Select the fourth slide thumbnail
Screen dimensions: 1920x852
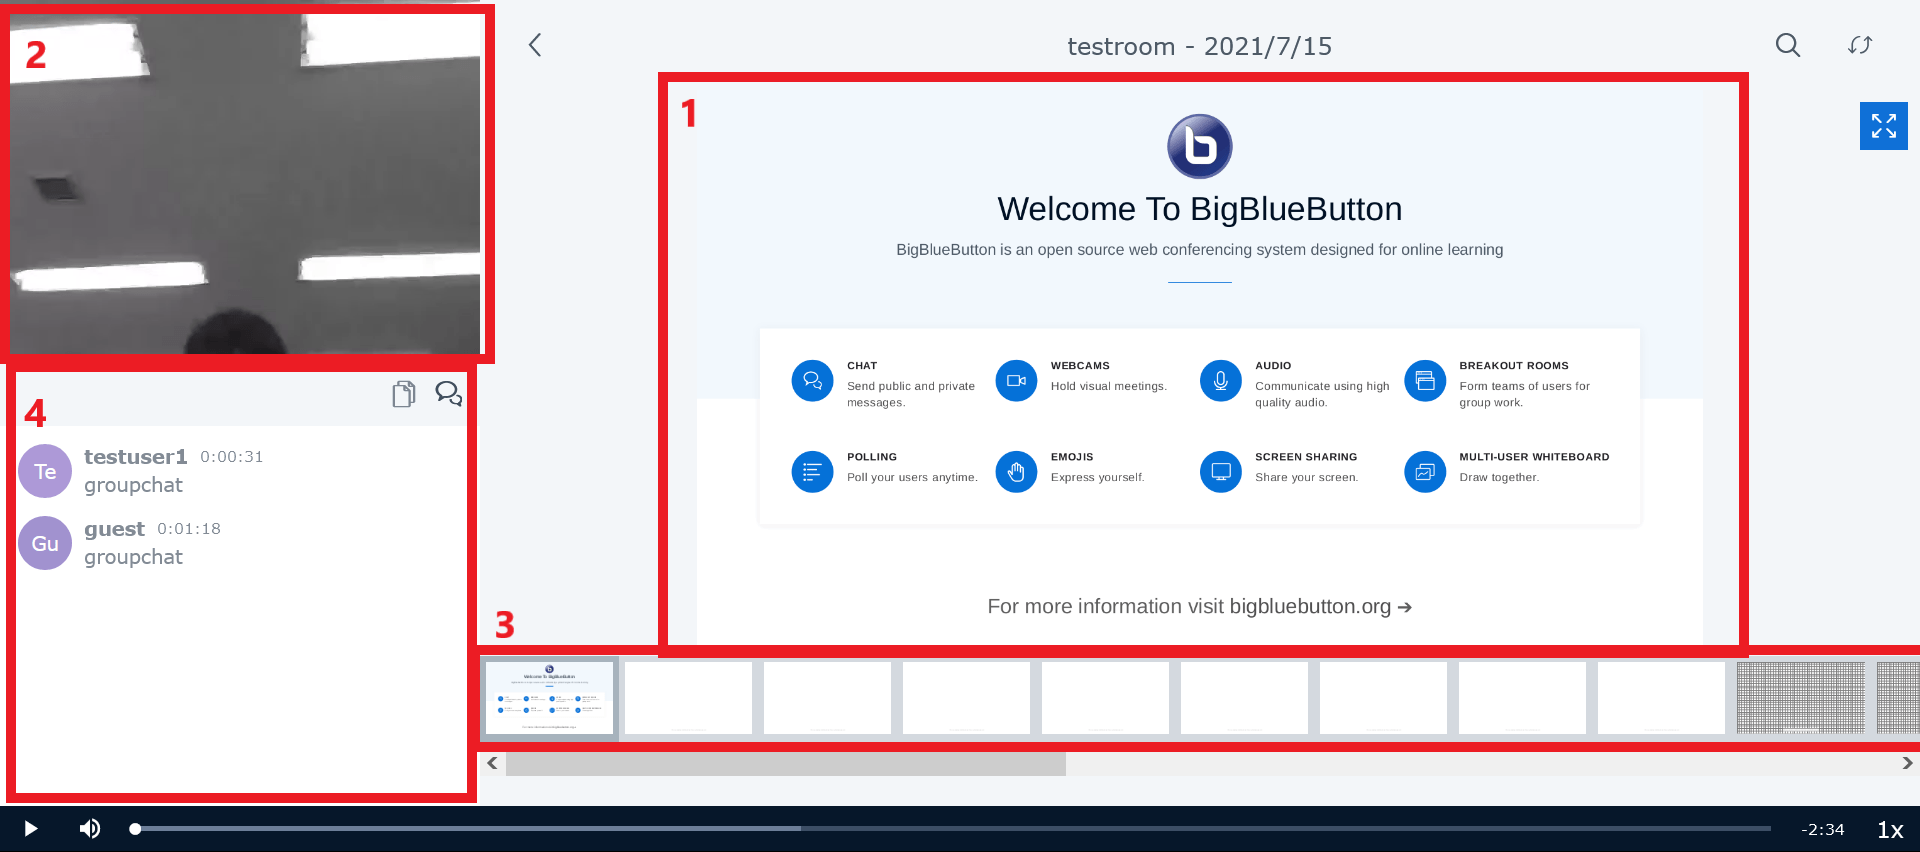tap(966, 698)
